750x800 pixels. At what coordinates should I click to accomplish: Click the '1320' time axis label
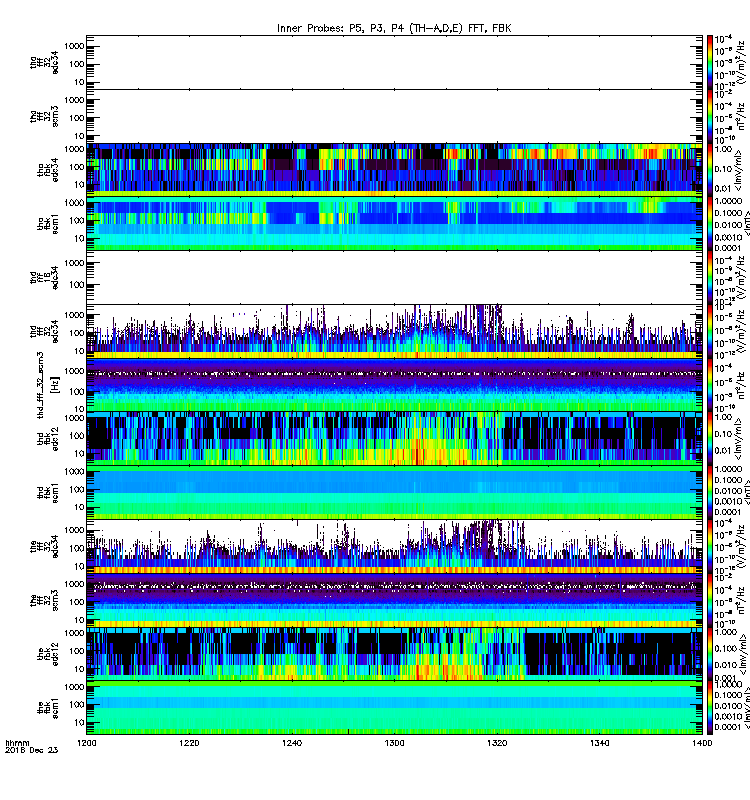tap(497, 743)
